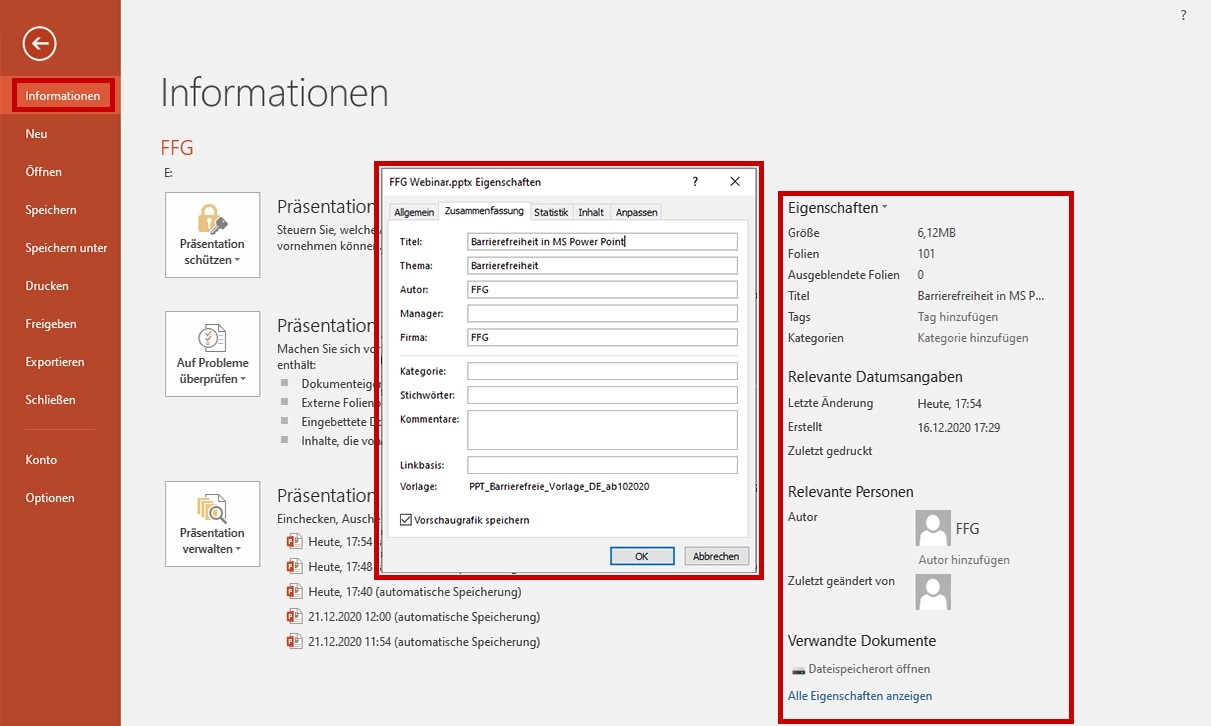Expand the Eigenschaften dropdown arrow

tap(885, 208)
